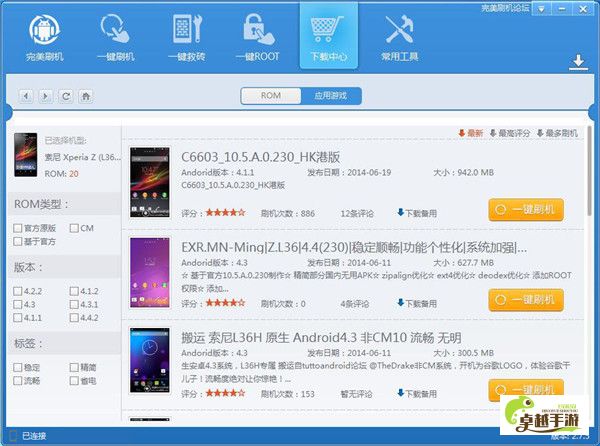Filter by version 4.4.2 checkbox
The image size is (600, 446).
(74, 317)
